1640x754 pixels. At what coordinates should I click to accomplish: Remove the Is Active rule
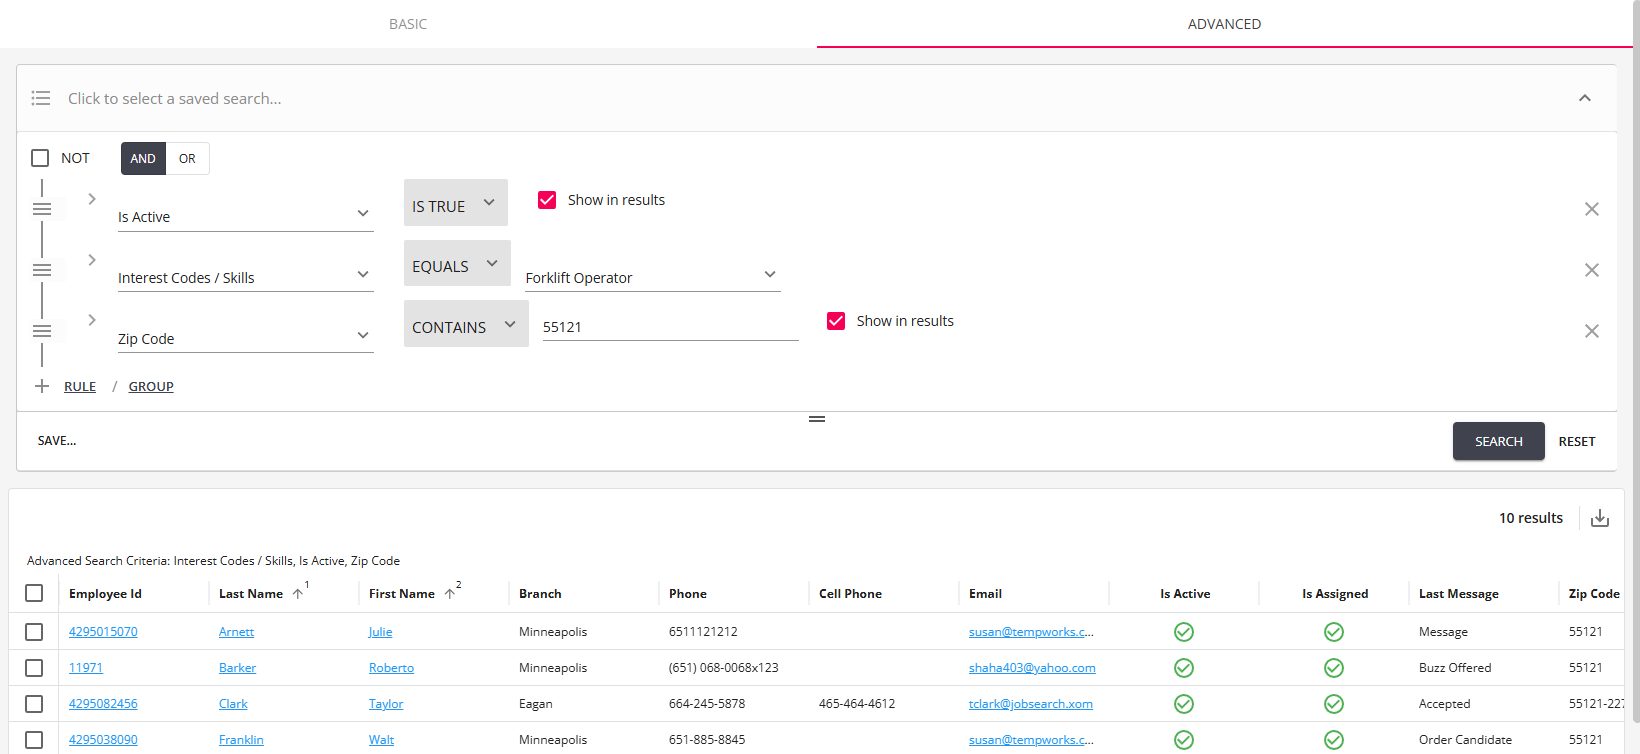point(1592,209)
